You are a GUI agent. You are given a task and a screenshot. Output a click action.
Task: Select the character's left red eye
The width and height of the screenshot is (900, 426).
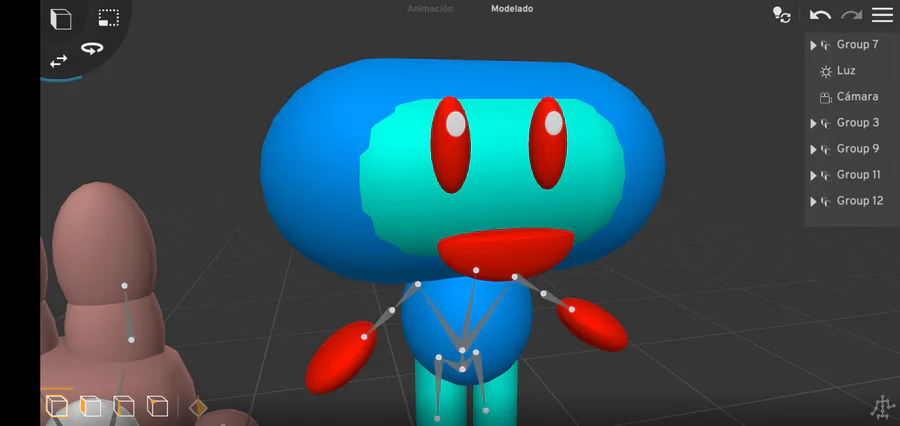click(x=451, y=144)
